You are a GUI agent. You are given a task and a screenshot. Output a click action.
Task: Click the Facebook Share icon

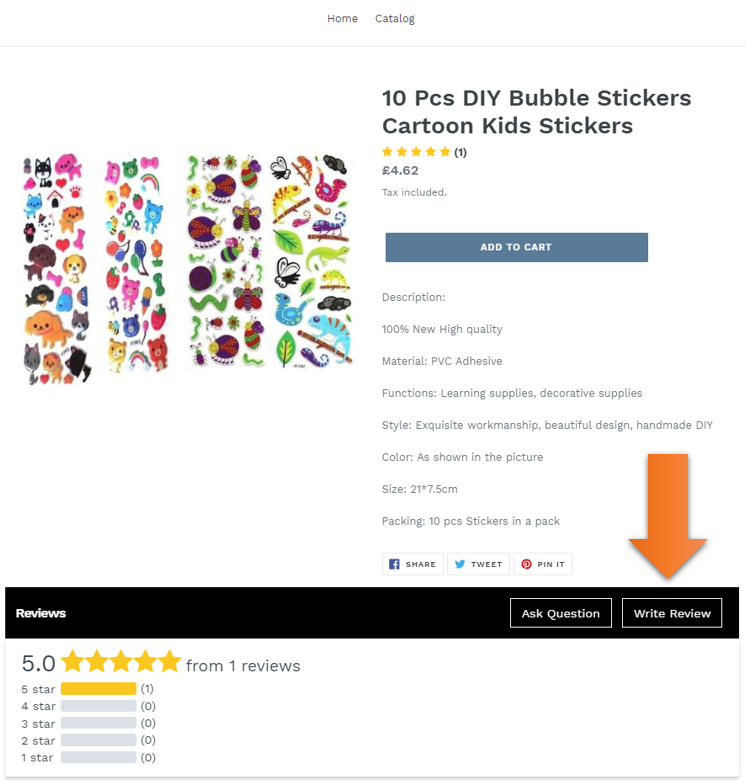pos(394,564)
